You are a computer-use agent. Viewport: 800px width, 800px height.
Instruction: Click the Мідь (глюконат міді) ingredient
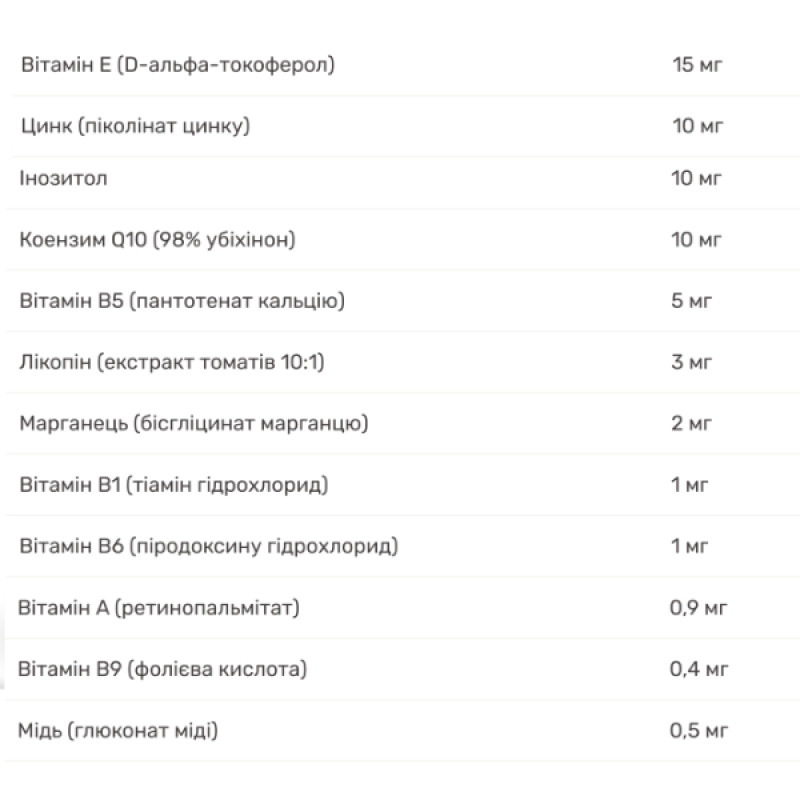[x=118, y=731]
